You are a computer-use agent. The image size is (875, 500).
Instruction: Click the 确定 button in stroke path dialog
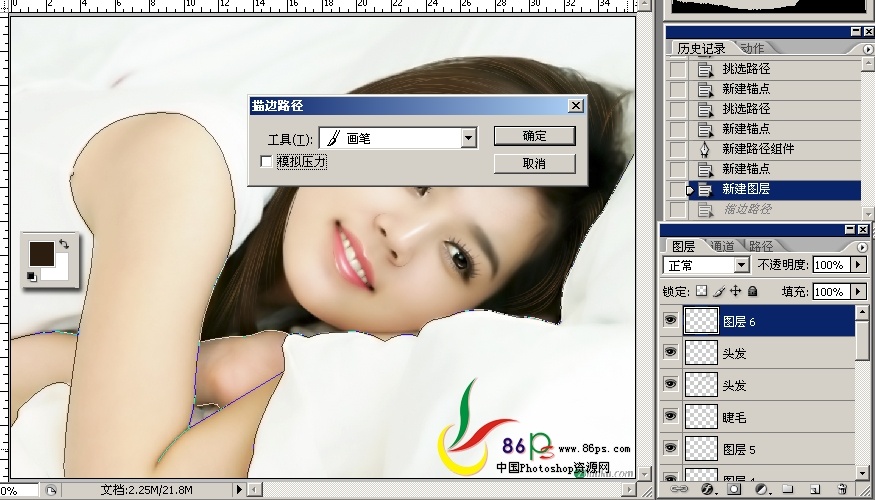[535, 136]
